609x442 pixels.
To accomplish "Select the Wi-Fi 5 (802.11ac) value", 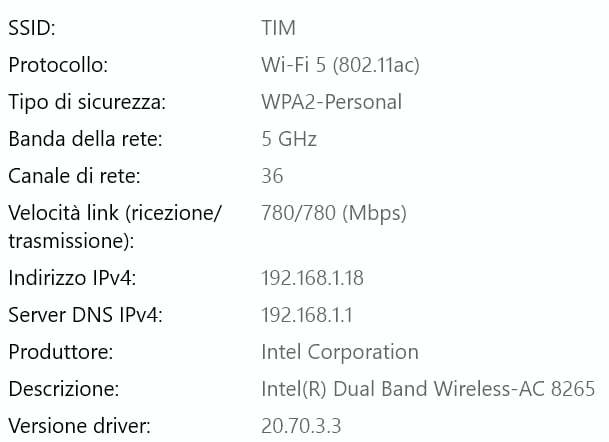I will click(x=340, y=66).
